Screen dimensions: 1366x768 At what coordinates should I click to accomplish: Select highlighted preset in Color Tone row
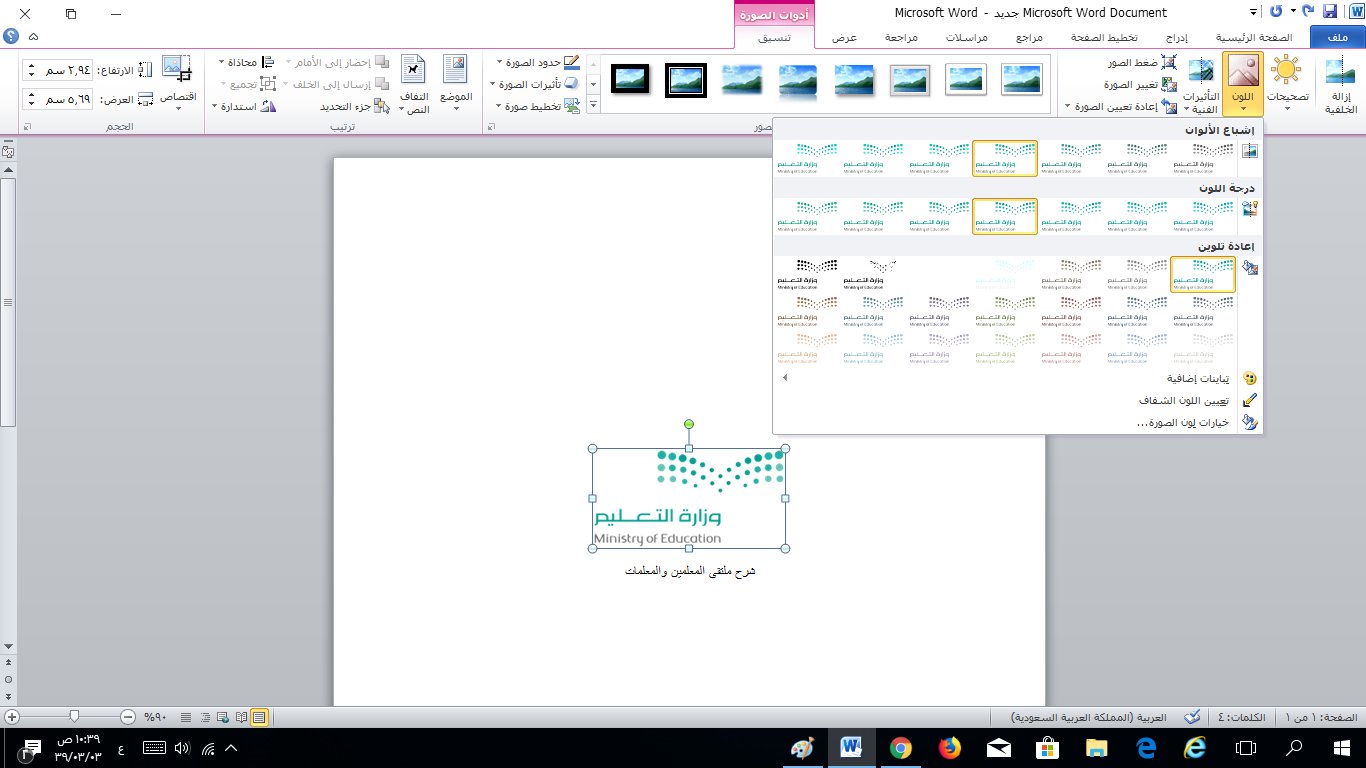tap(1005, 216)
